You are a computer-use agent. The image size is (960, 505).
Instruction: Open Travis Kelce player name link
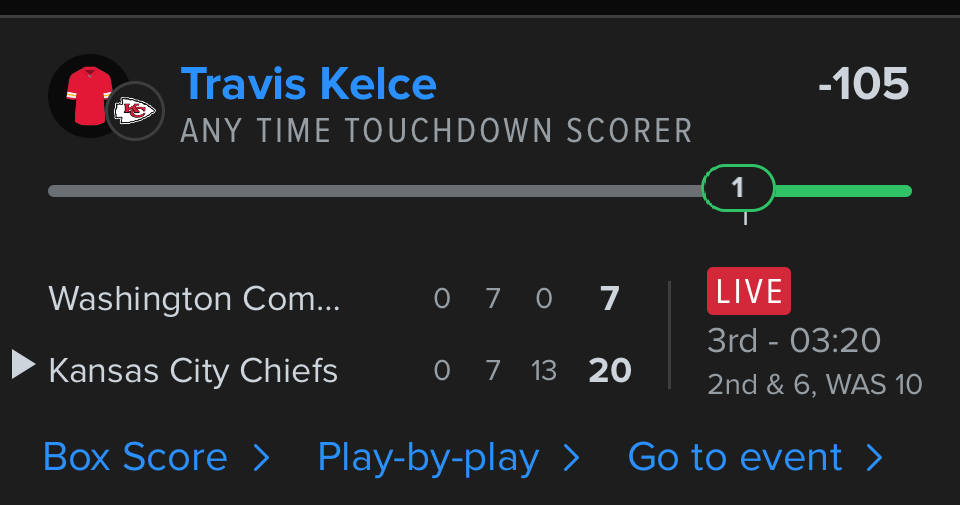(x=308, y=84)
